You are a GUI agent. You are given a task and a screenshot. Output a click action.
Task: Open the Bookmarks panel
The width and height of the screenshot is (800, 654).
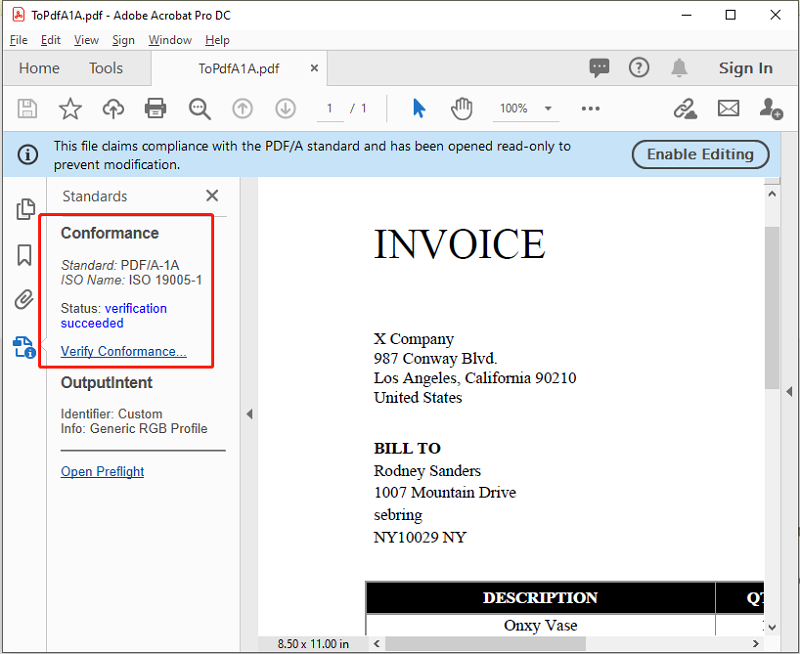point(23,255)
